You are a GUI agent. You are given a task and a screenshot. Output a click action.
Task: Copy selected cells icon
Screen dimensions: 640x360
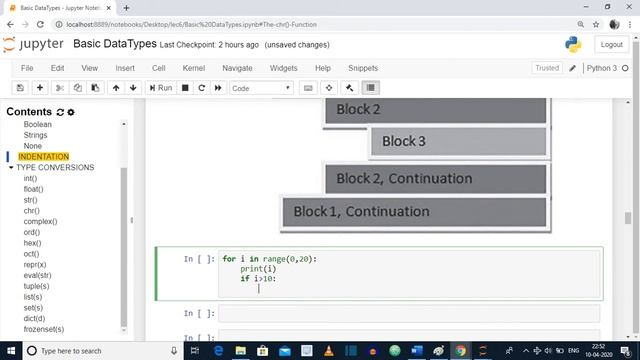78,88
